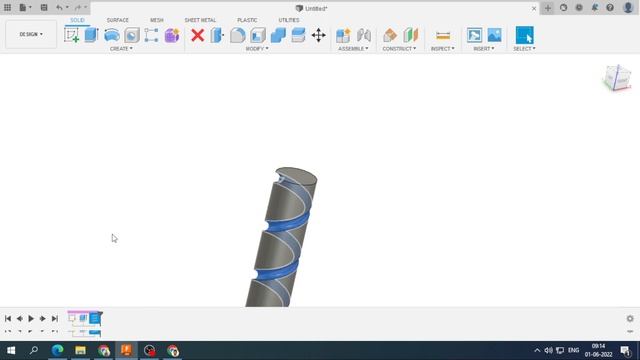This screenshot has width=640, height=360.
Task: Select the Move/Copy tool
Action: coord(318,35)
